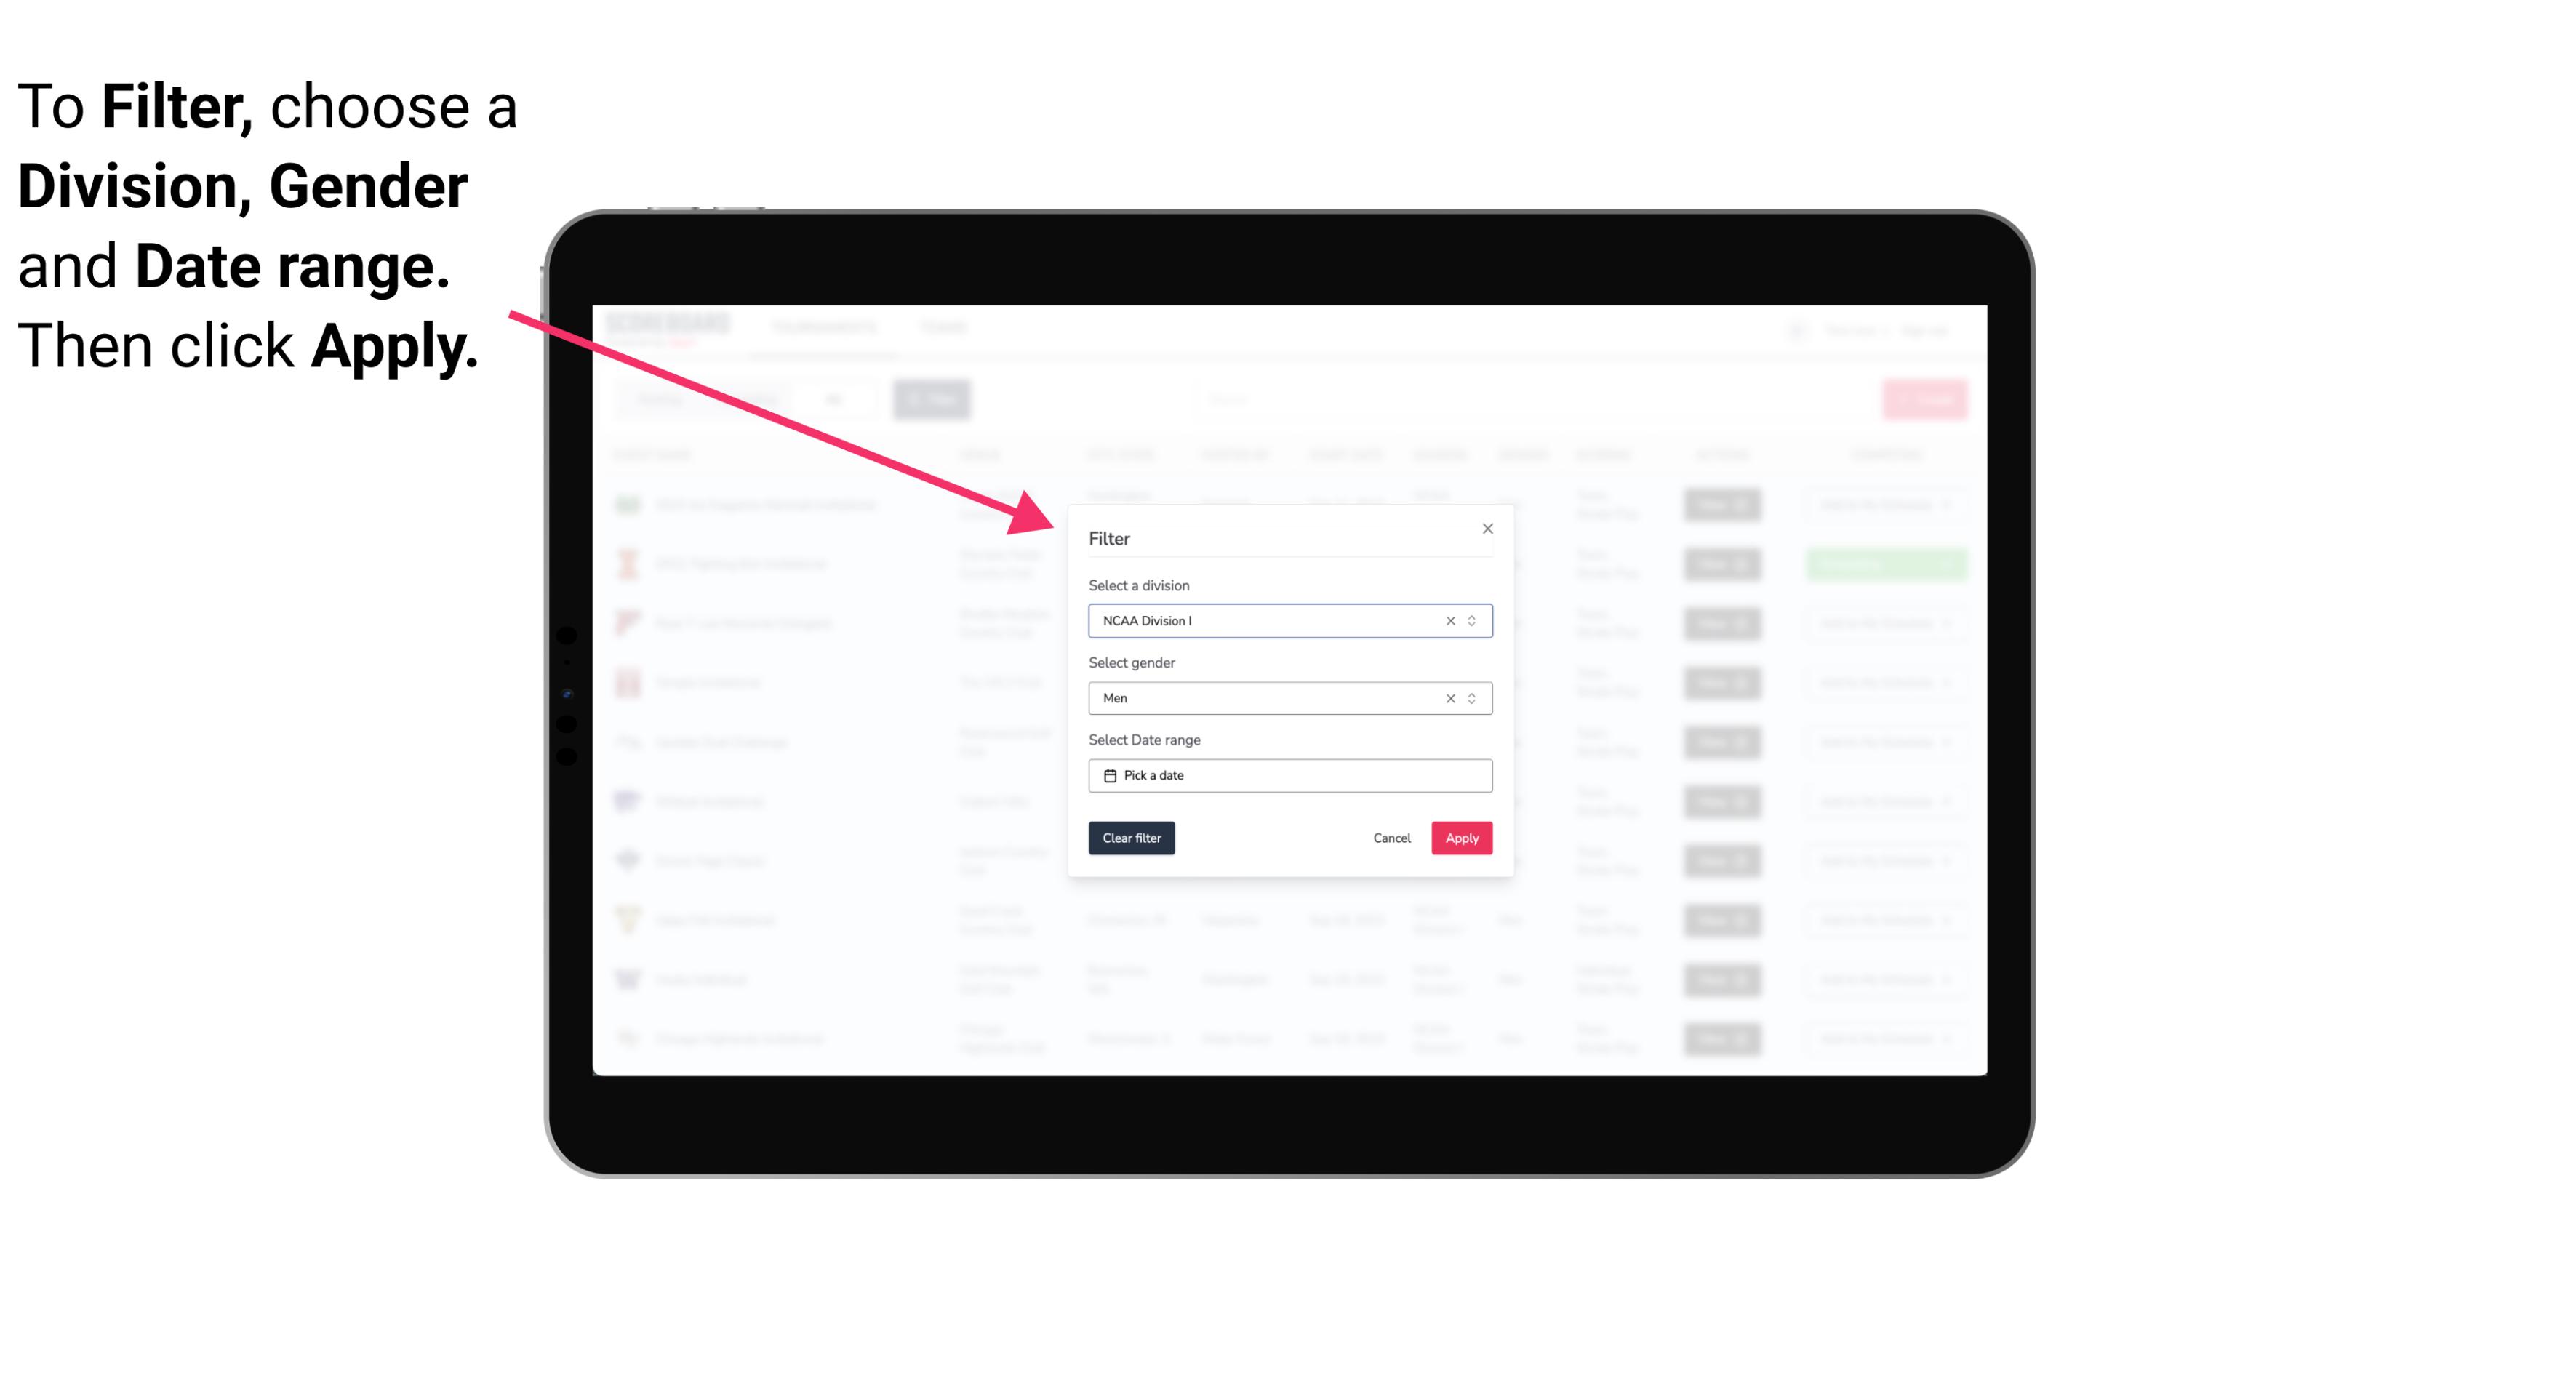The image size is (2576, 1386).
Task: Click the X clear icon on Men gender field
Action: point(1447,698)
